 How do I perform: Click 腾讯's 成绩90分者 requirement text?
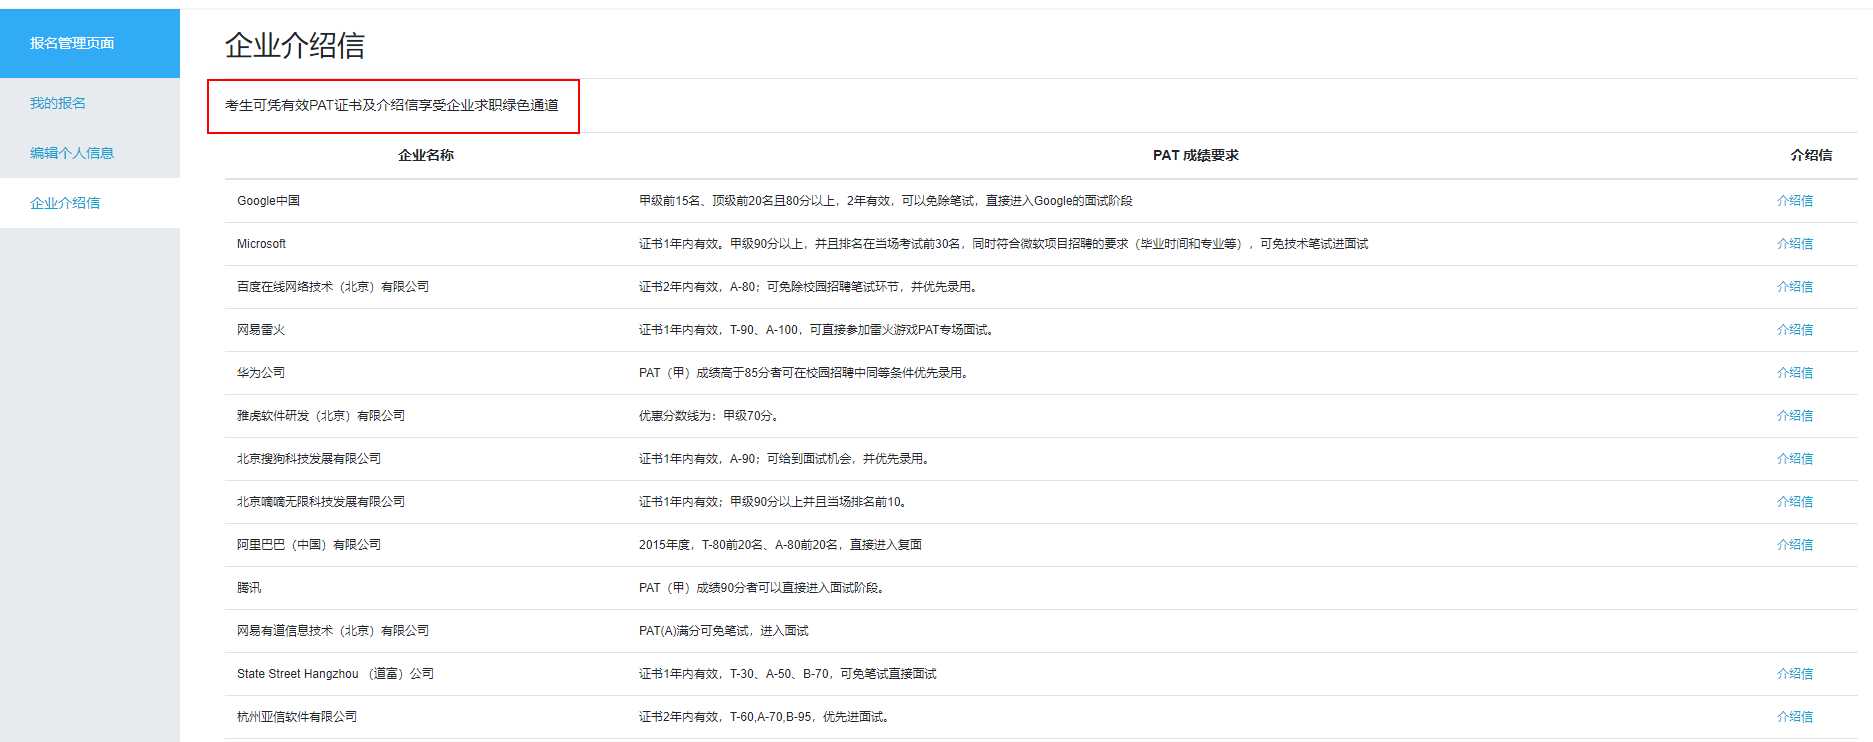[x=763, y=588]
